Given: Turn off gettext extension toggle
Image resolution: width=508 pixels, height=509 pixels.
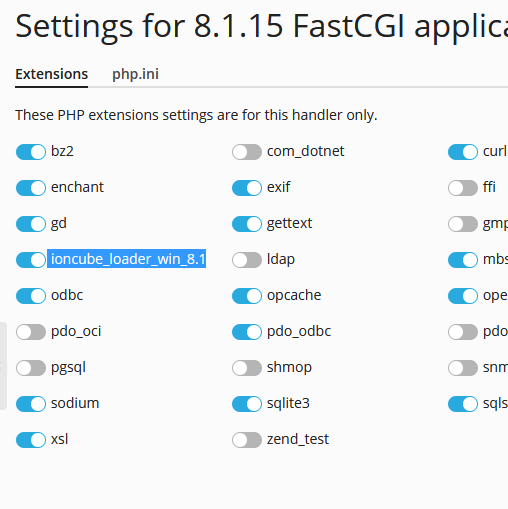Looking at the screenshot, I should (x=247, y=224).
